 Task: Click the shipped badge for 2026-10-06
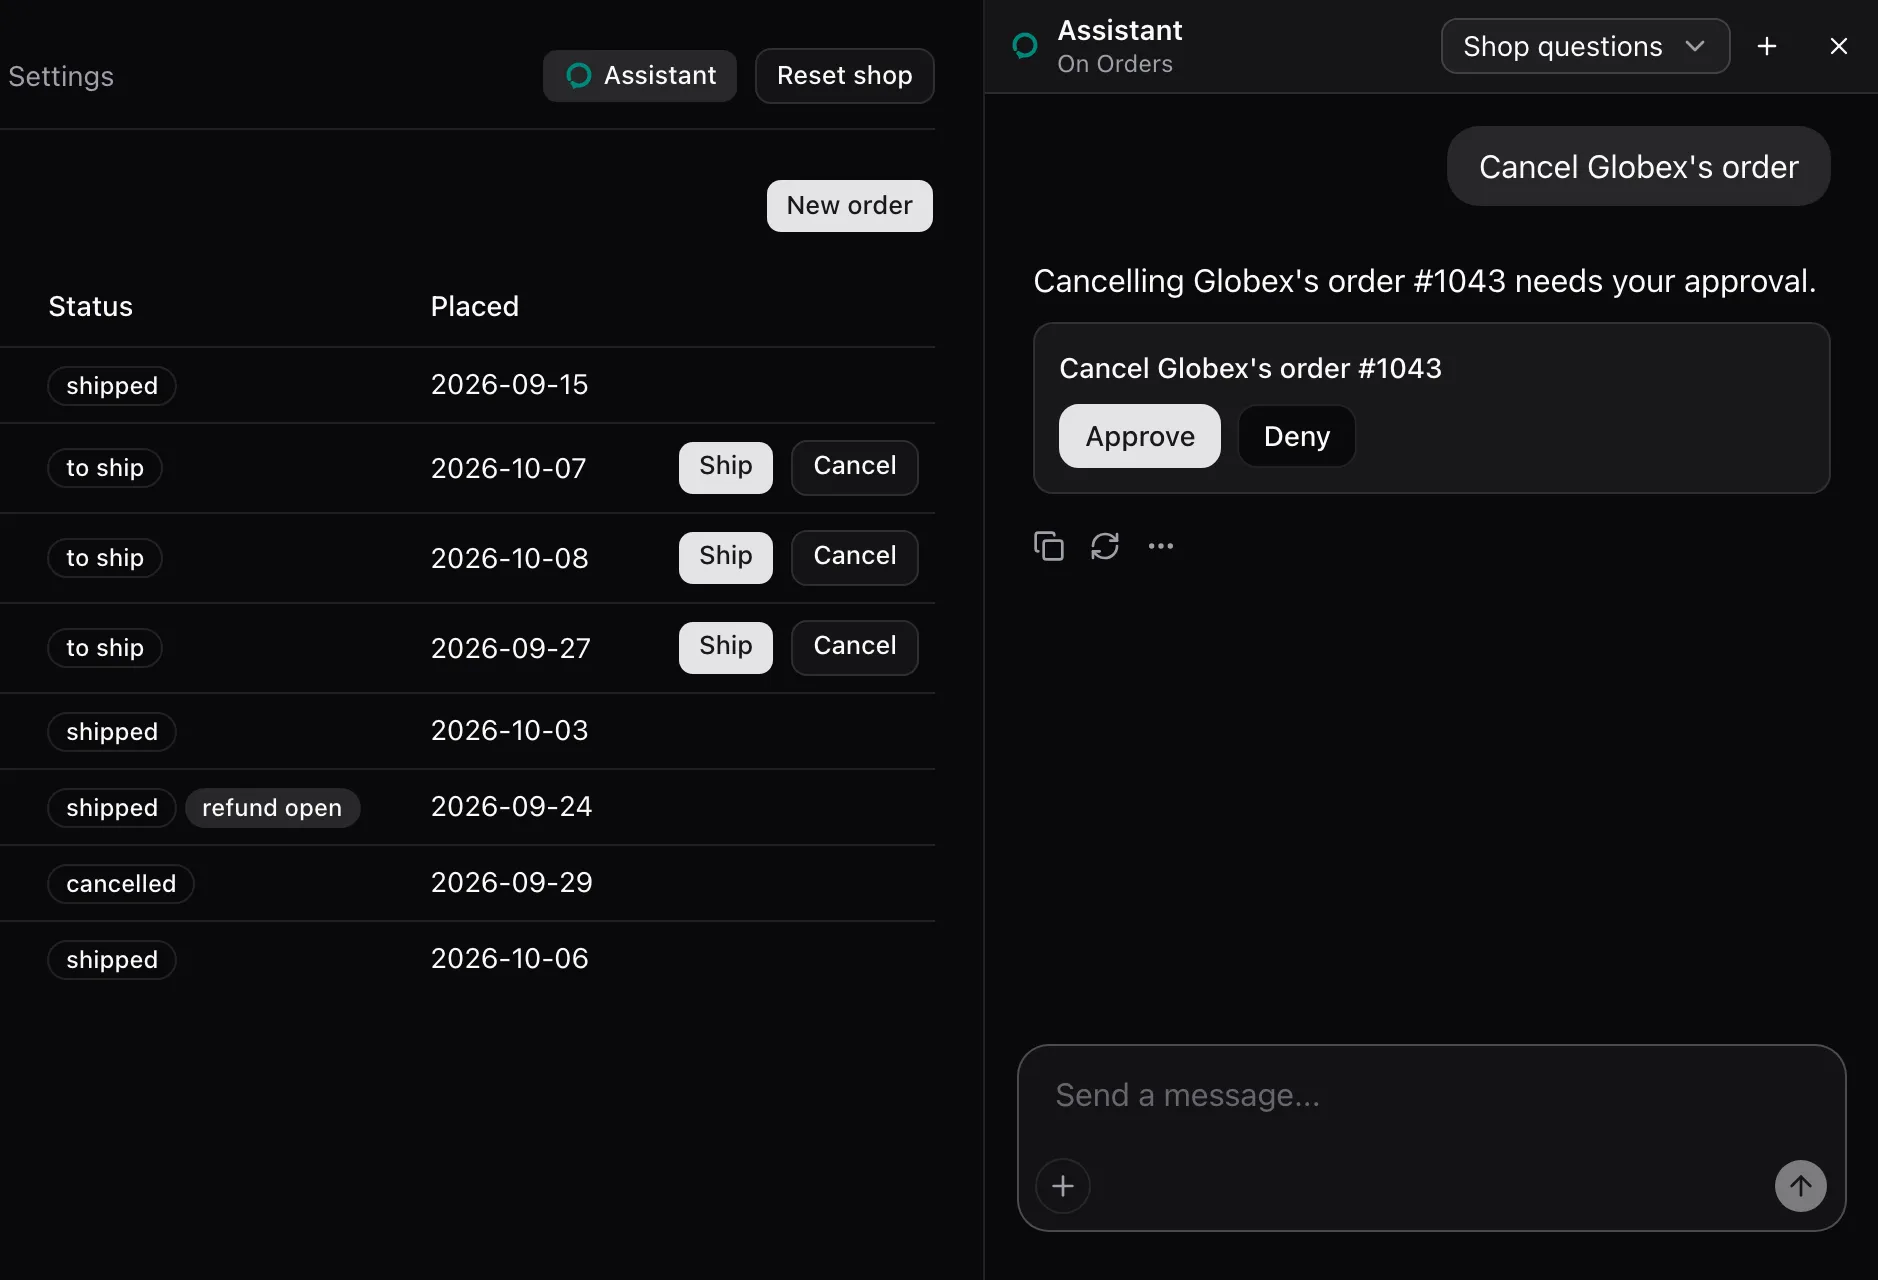pos(112,960)
